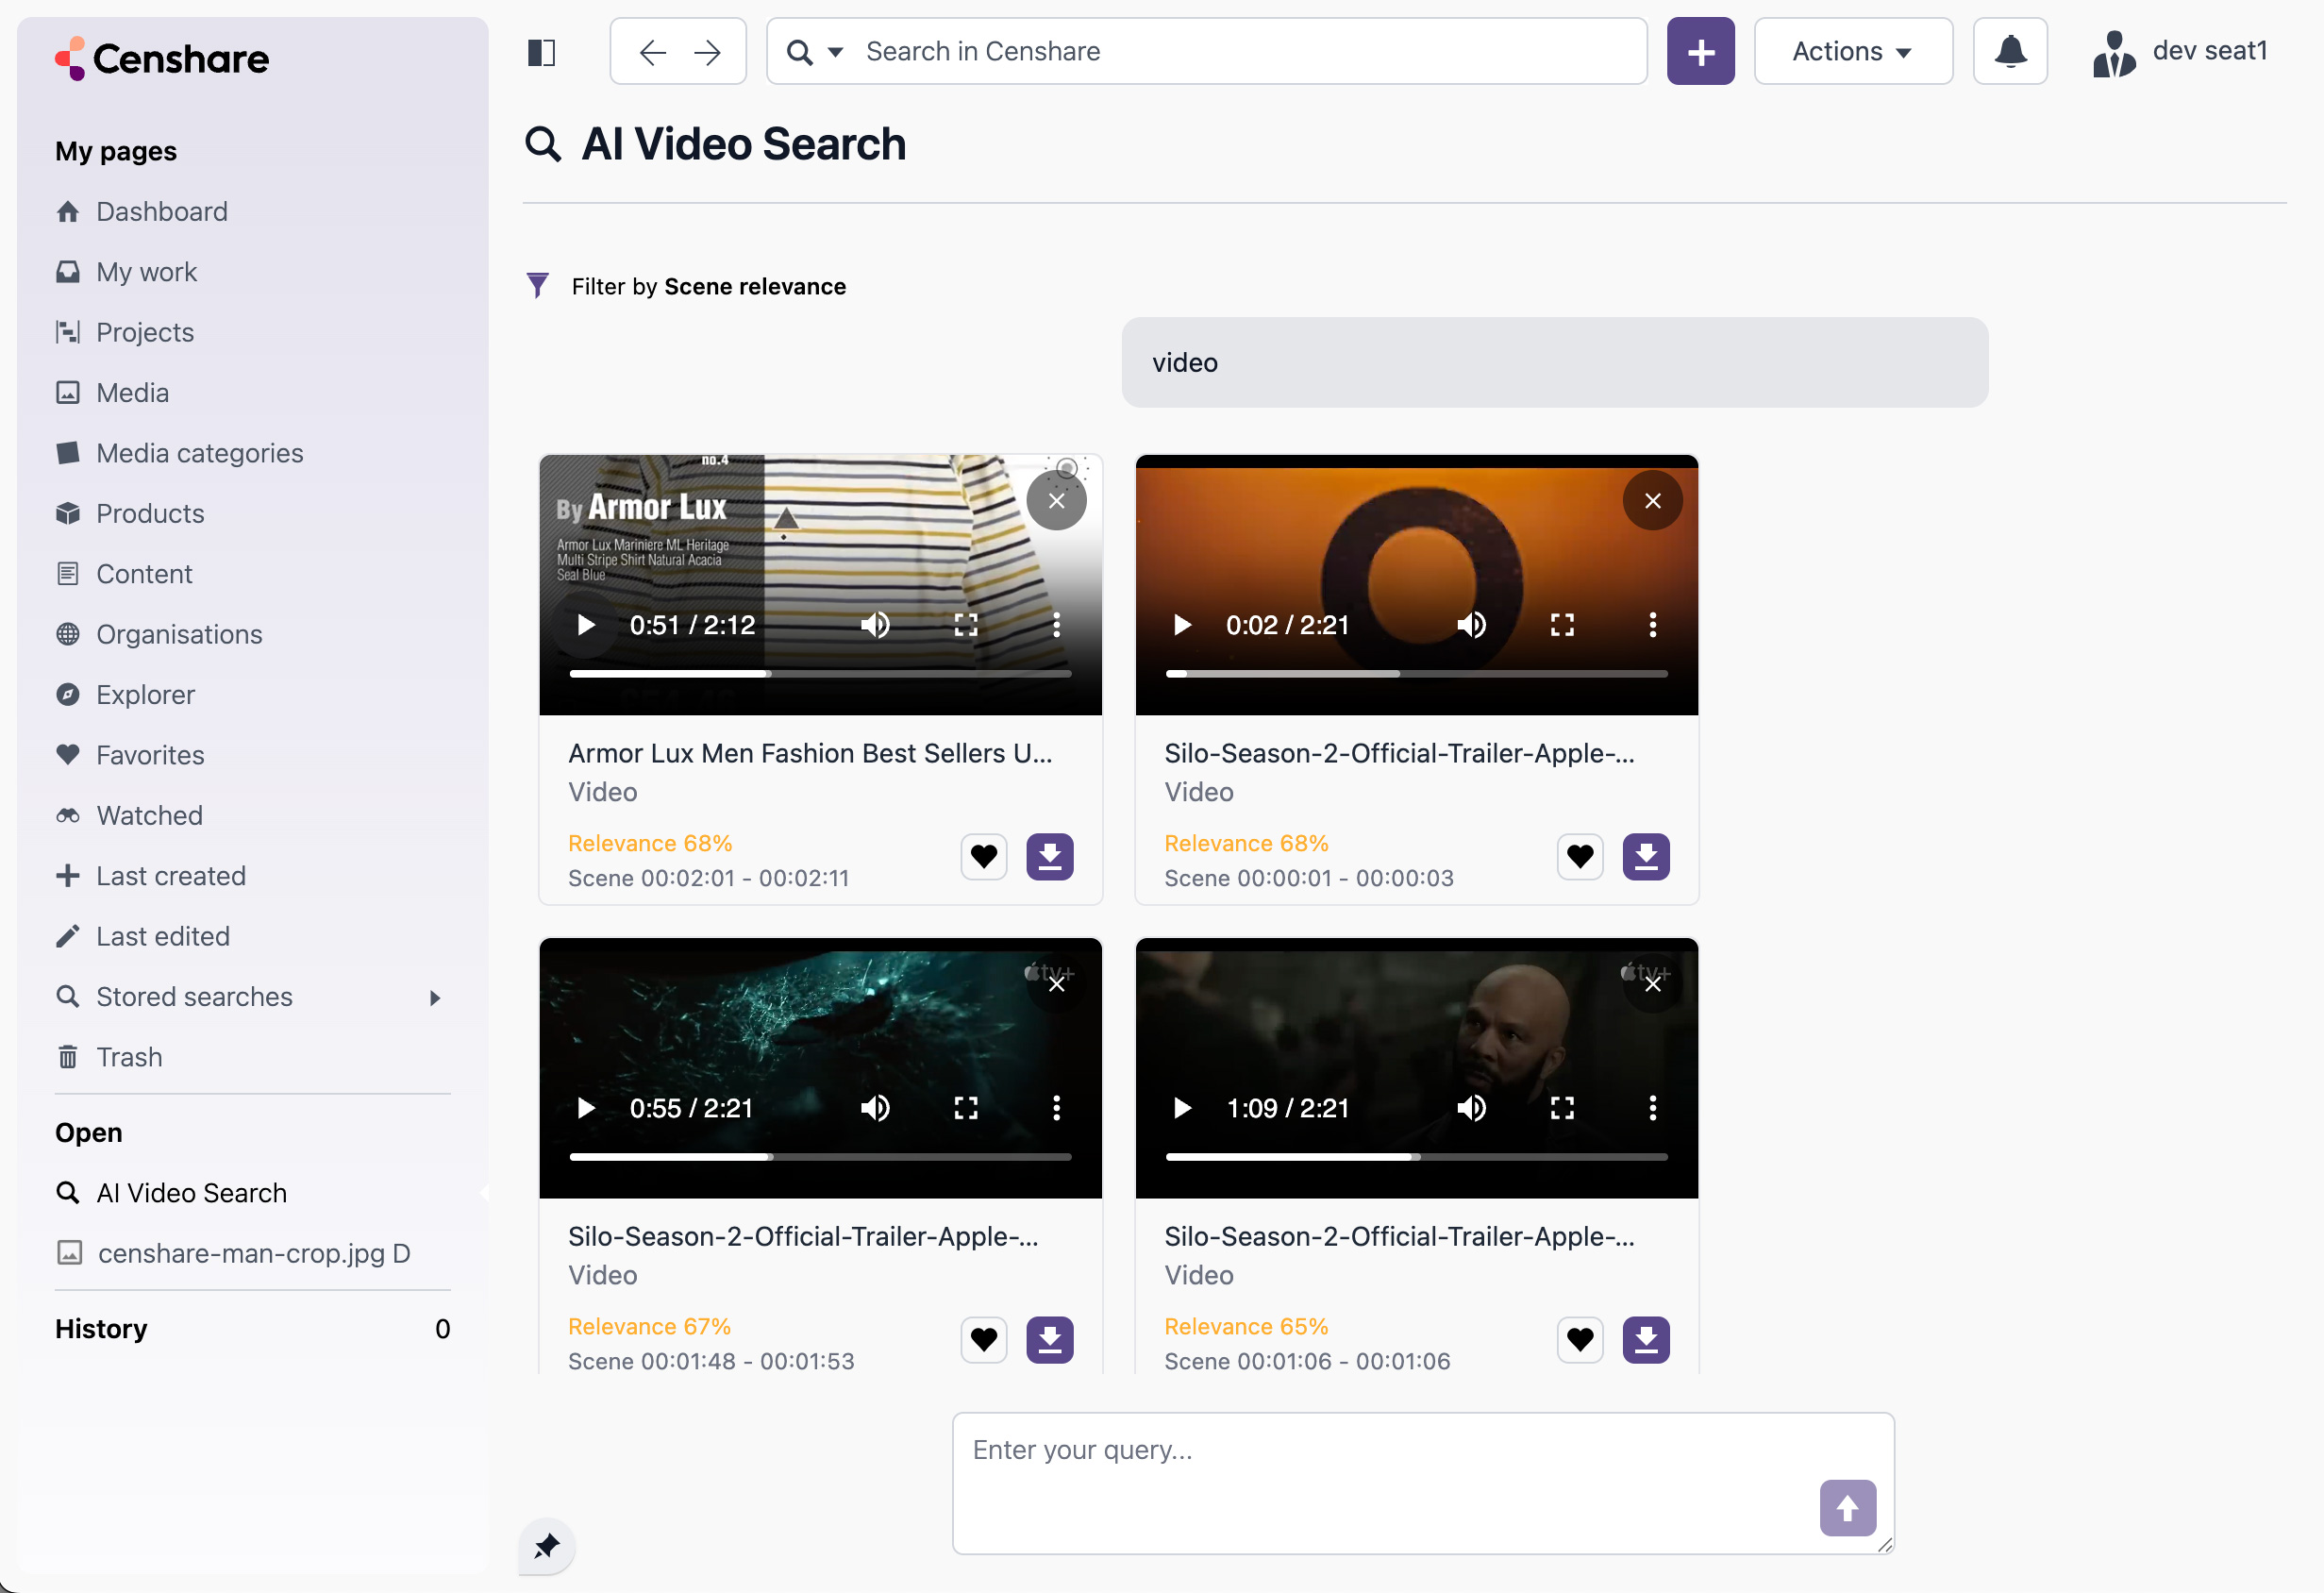Screen dimensions: 2324x1593
Task: Favorite the Silo Relevance 67% video
Action: click(x=984, y=1340)
